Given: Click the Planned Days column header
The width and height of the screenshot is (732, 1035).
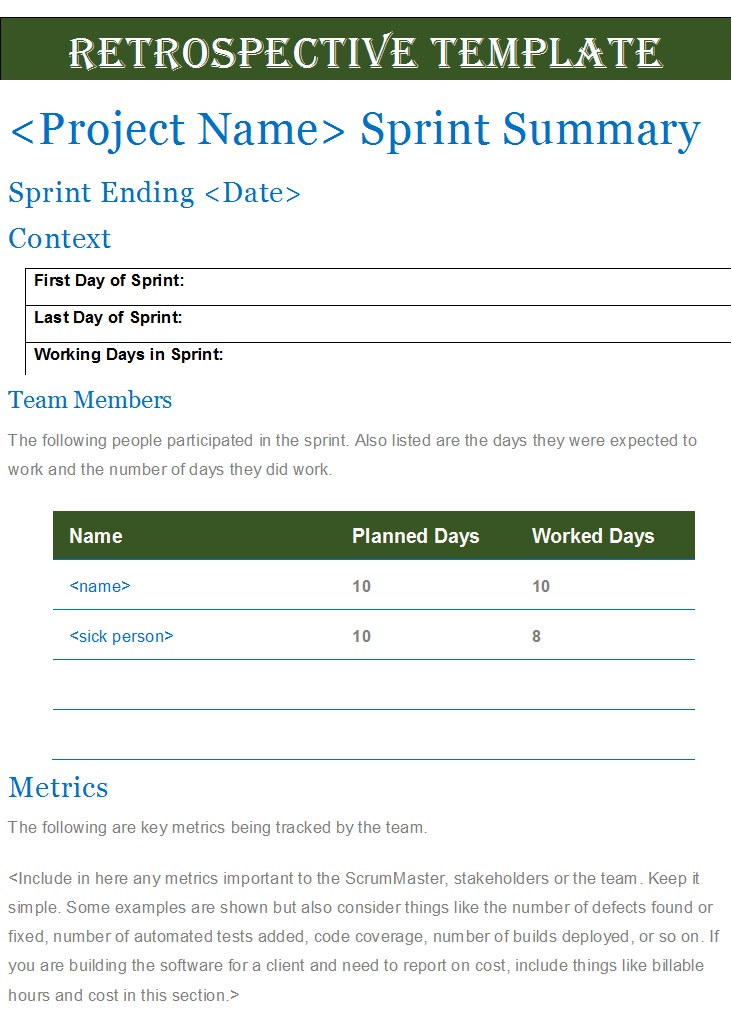Looking at the screenshot, I should 416,536.
